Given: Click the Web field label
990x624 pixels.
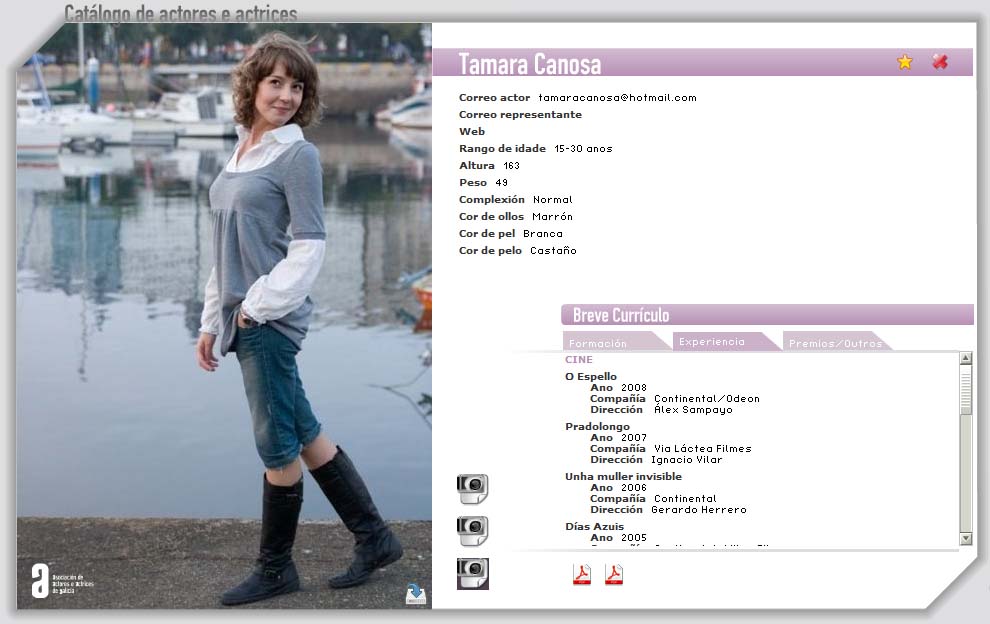Looking at the screenshot, I should point(472,131).
